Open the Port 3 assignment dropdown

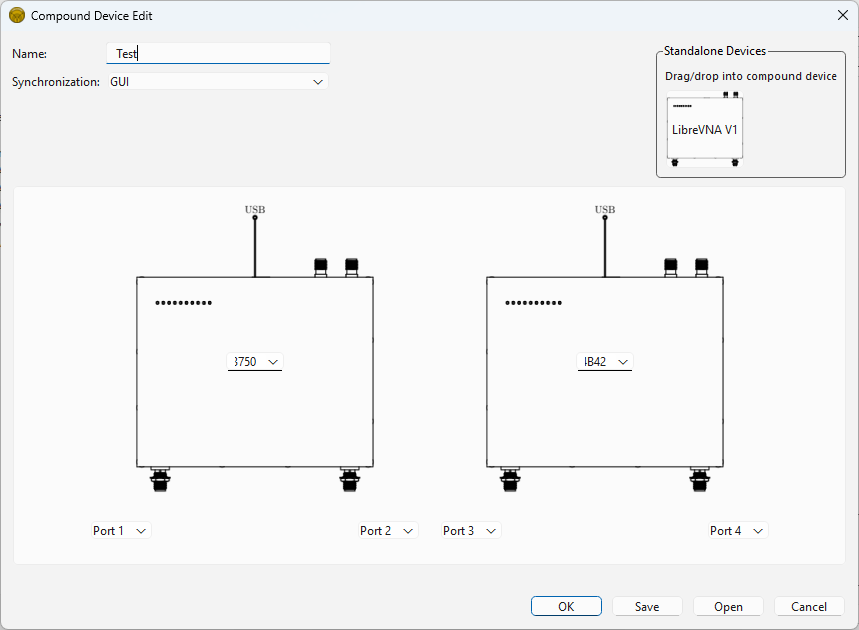pos(471,531)
